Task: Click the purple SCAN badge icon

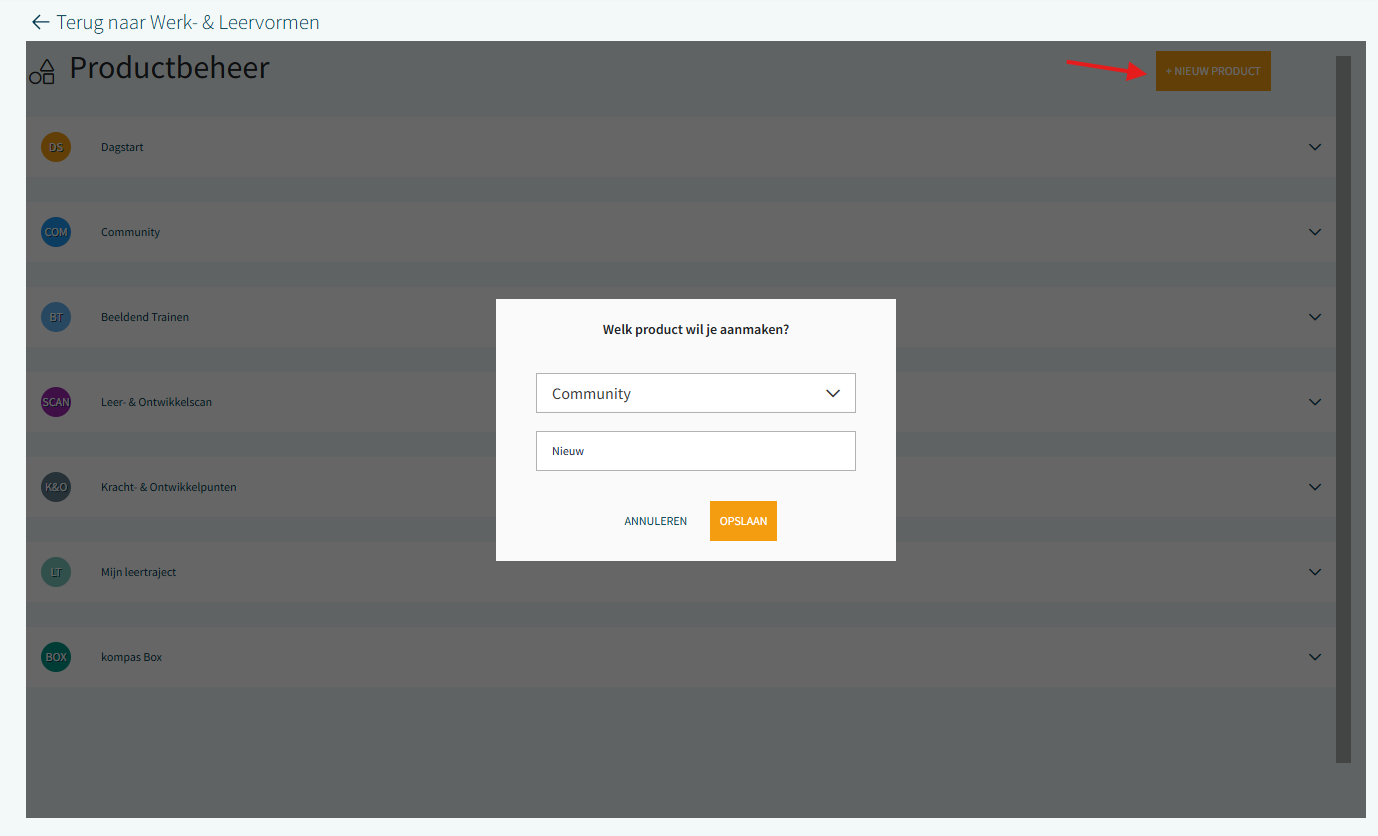Action: tap(56, 402)
